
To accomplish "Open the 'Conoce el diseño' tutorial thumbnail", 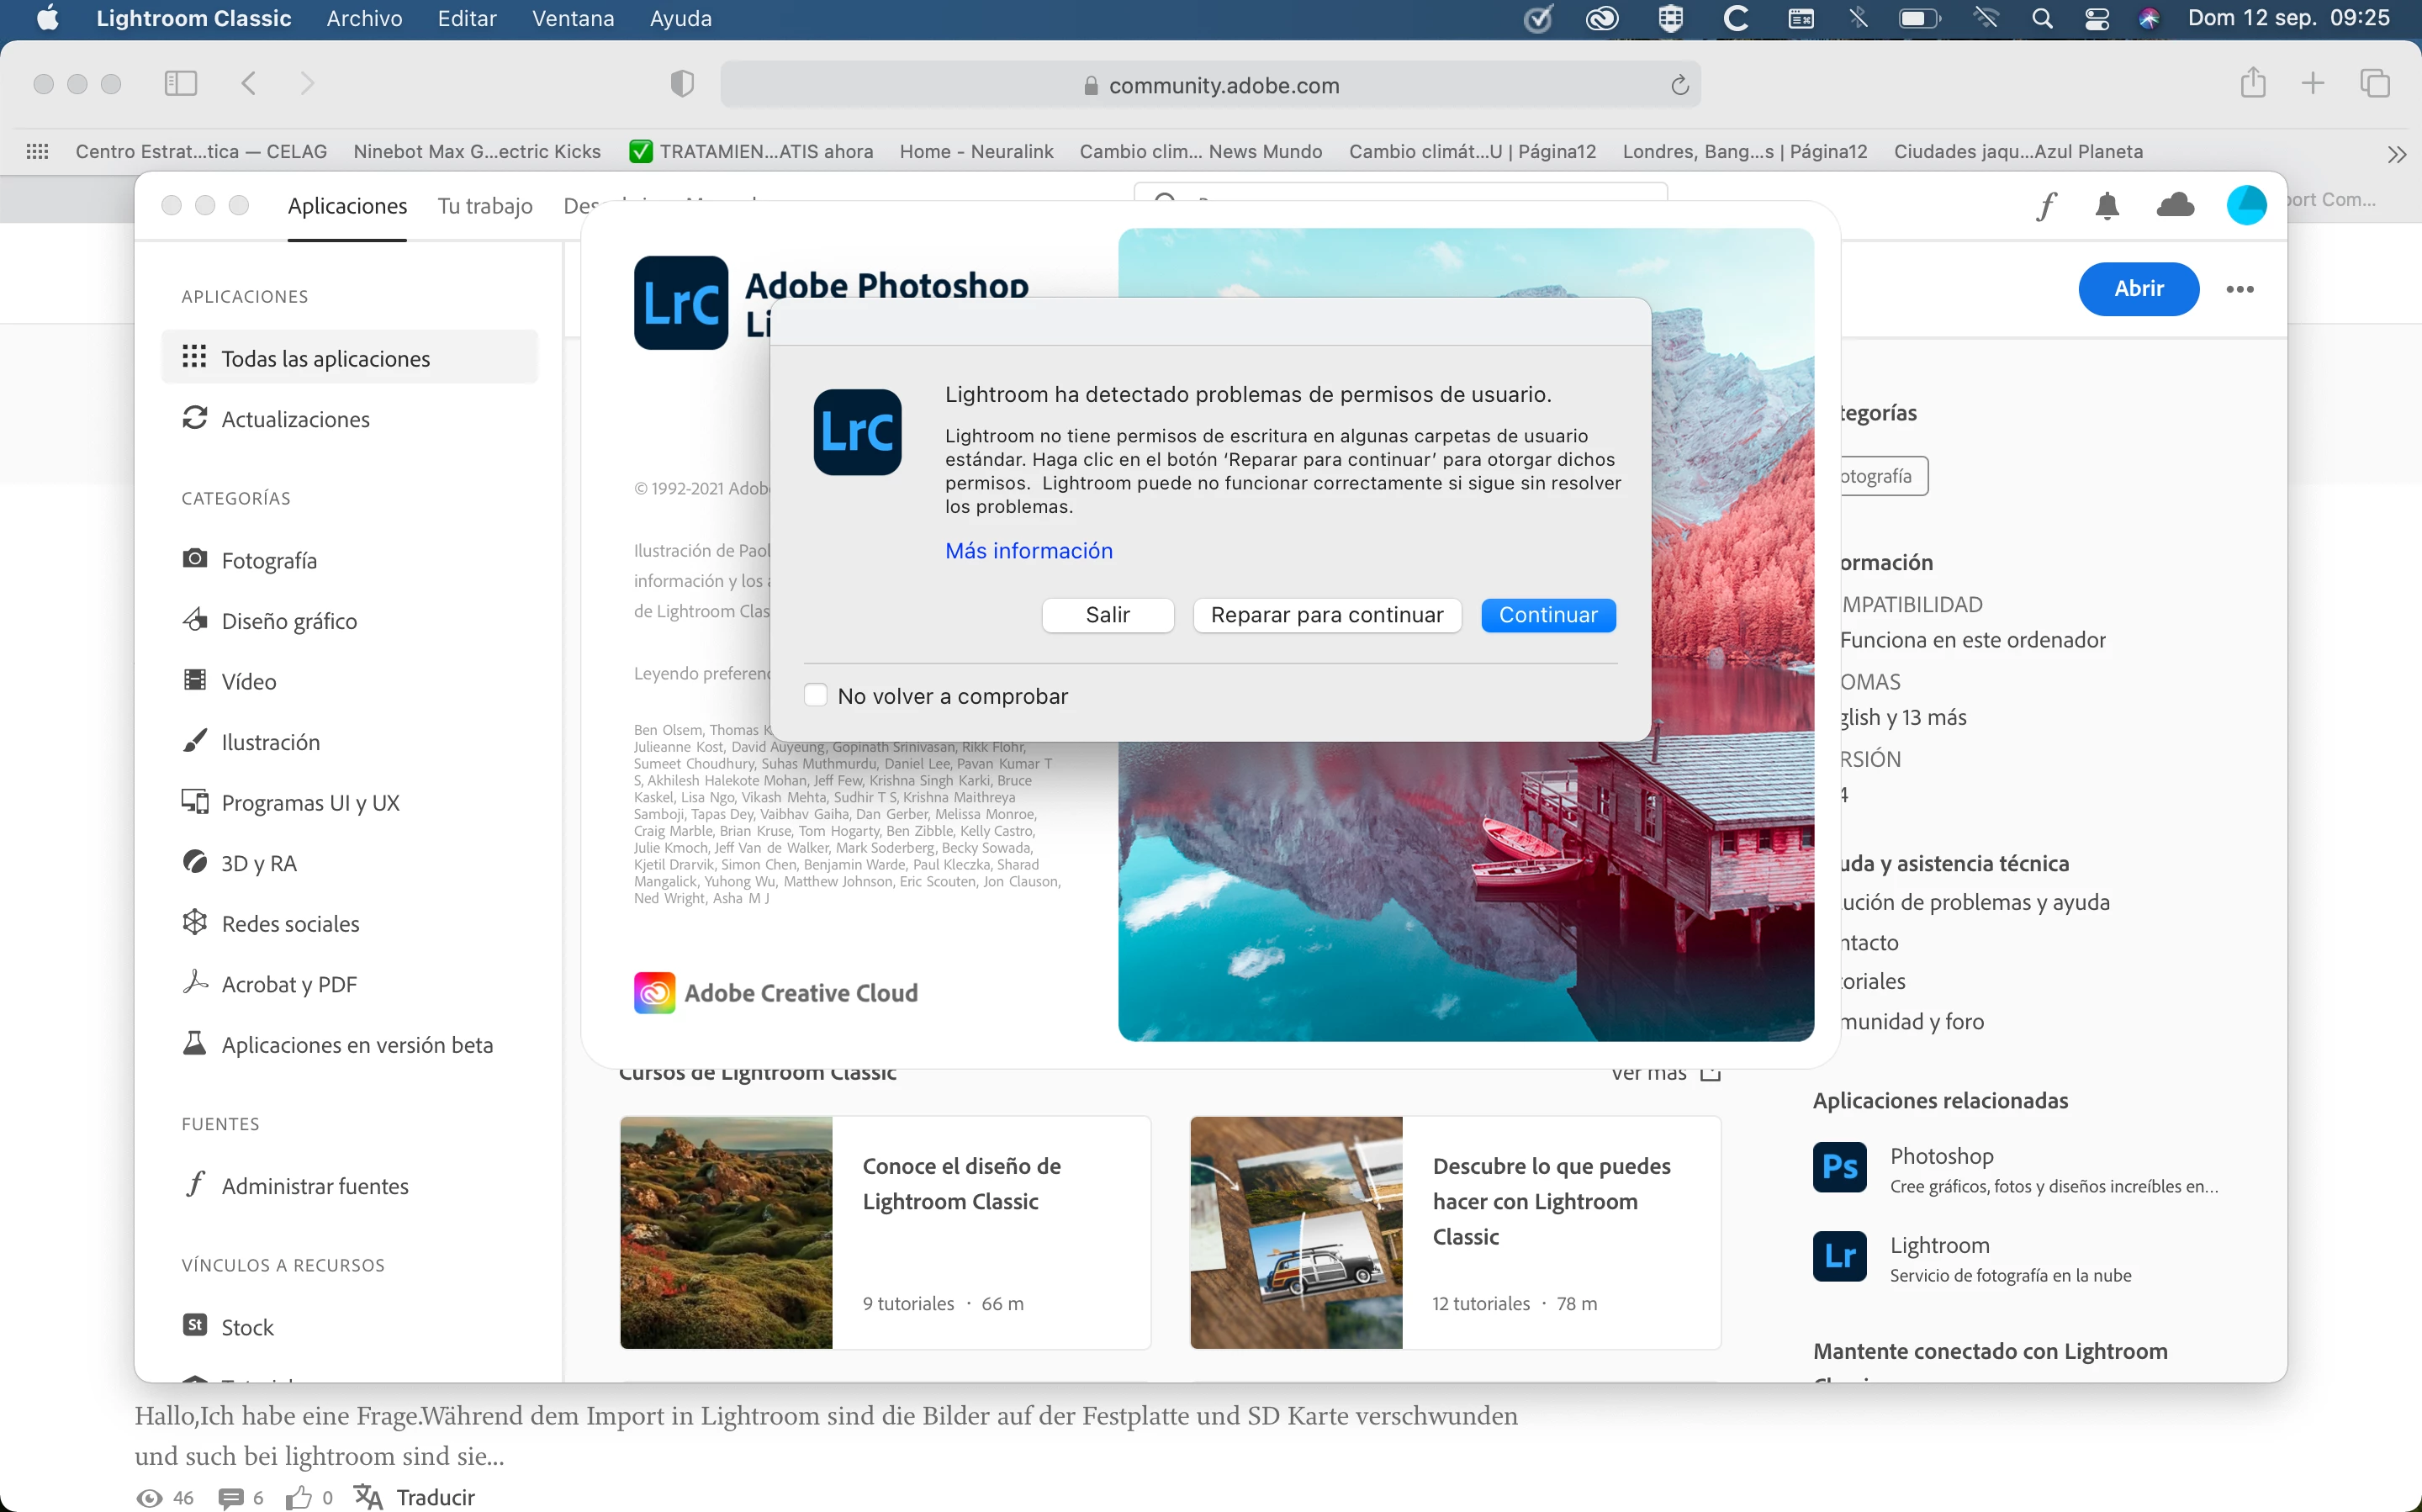I will click(x=726, y=1232).
